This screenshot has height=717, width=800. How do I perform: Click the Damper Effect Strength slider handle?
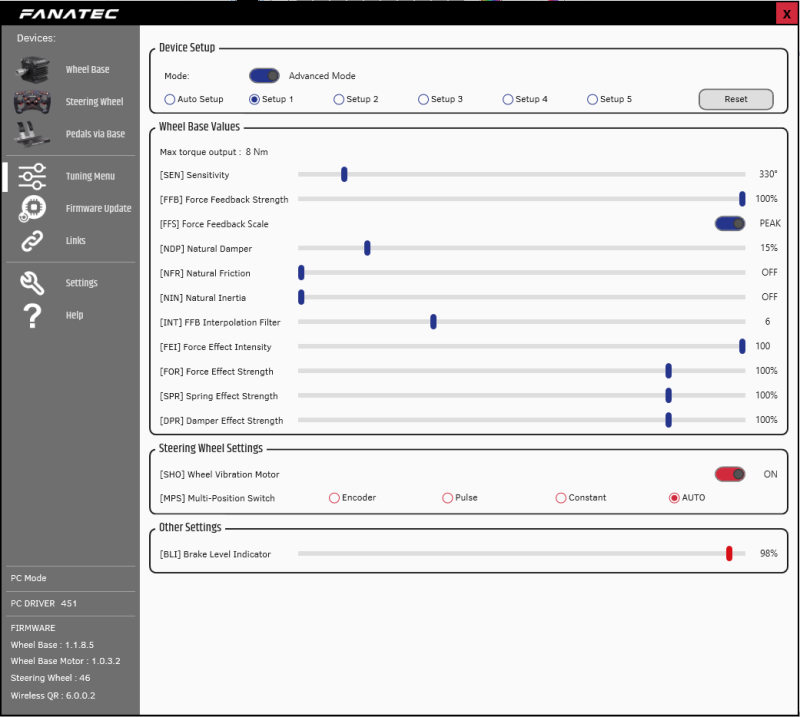[x=668, y=419]
